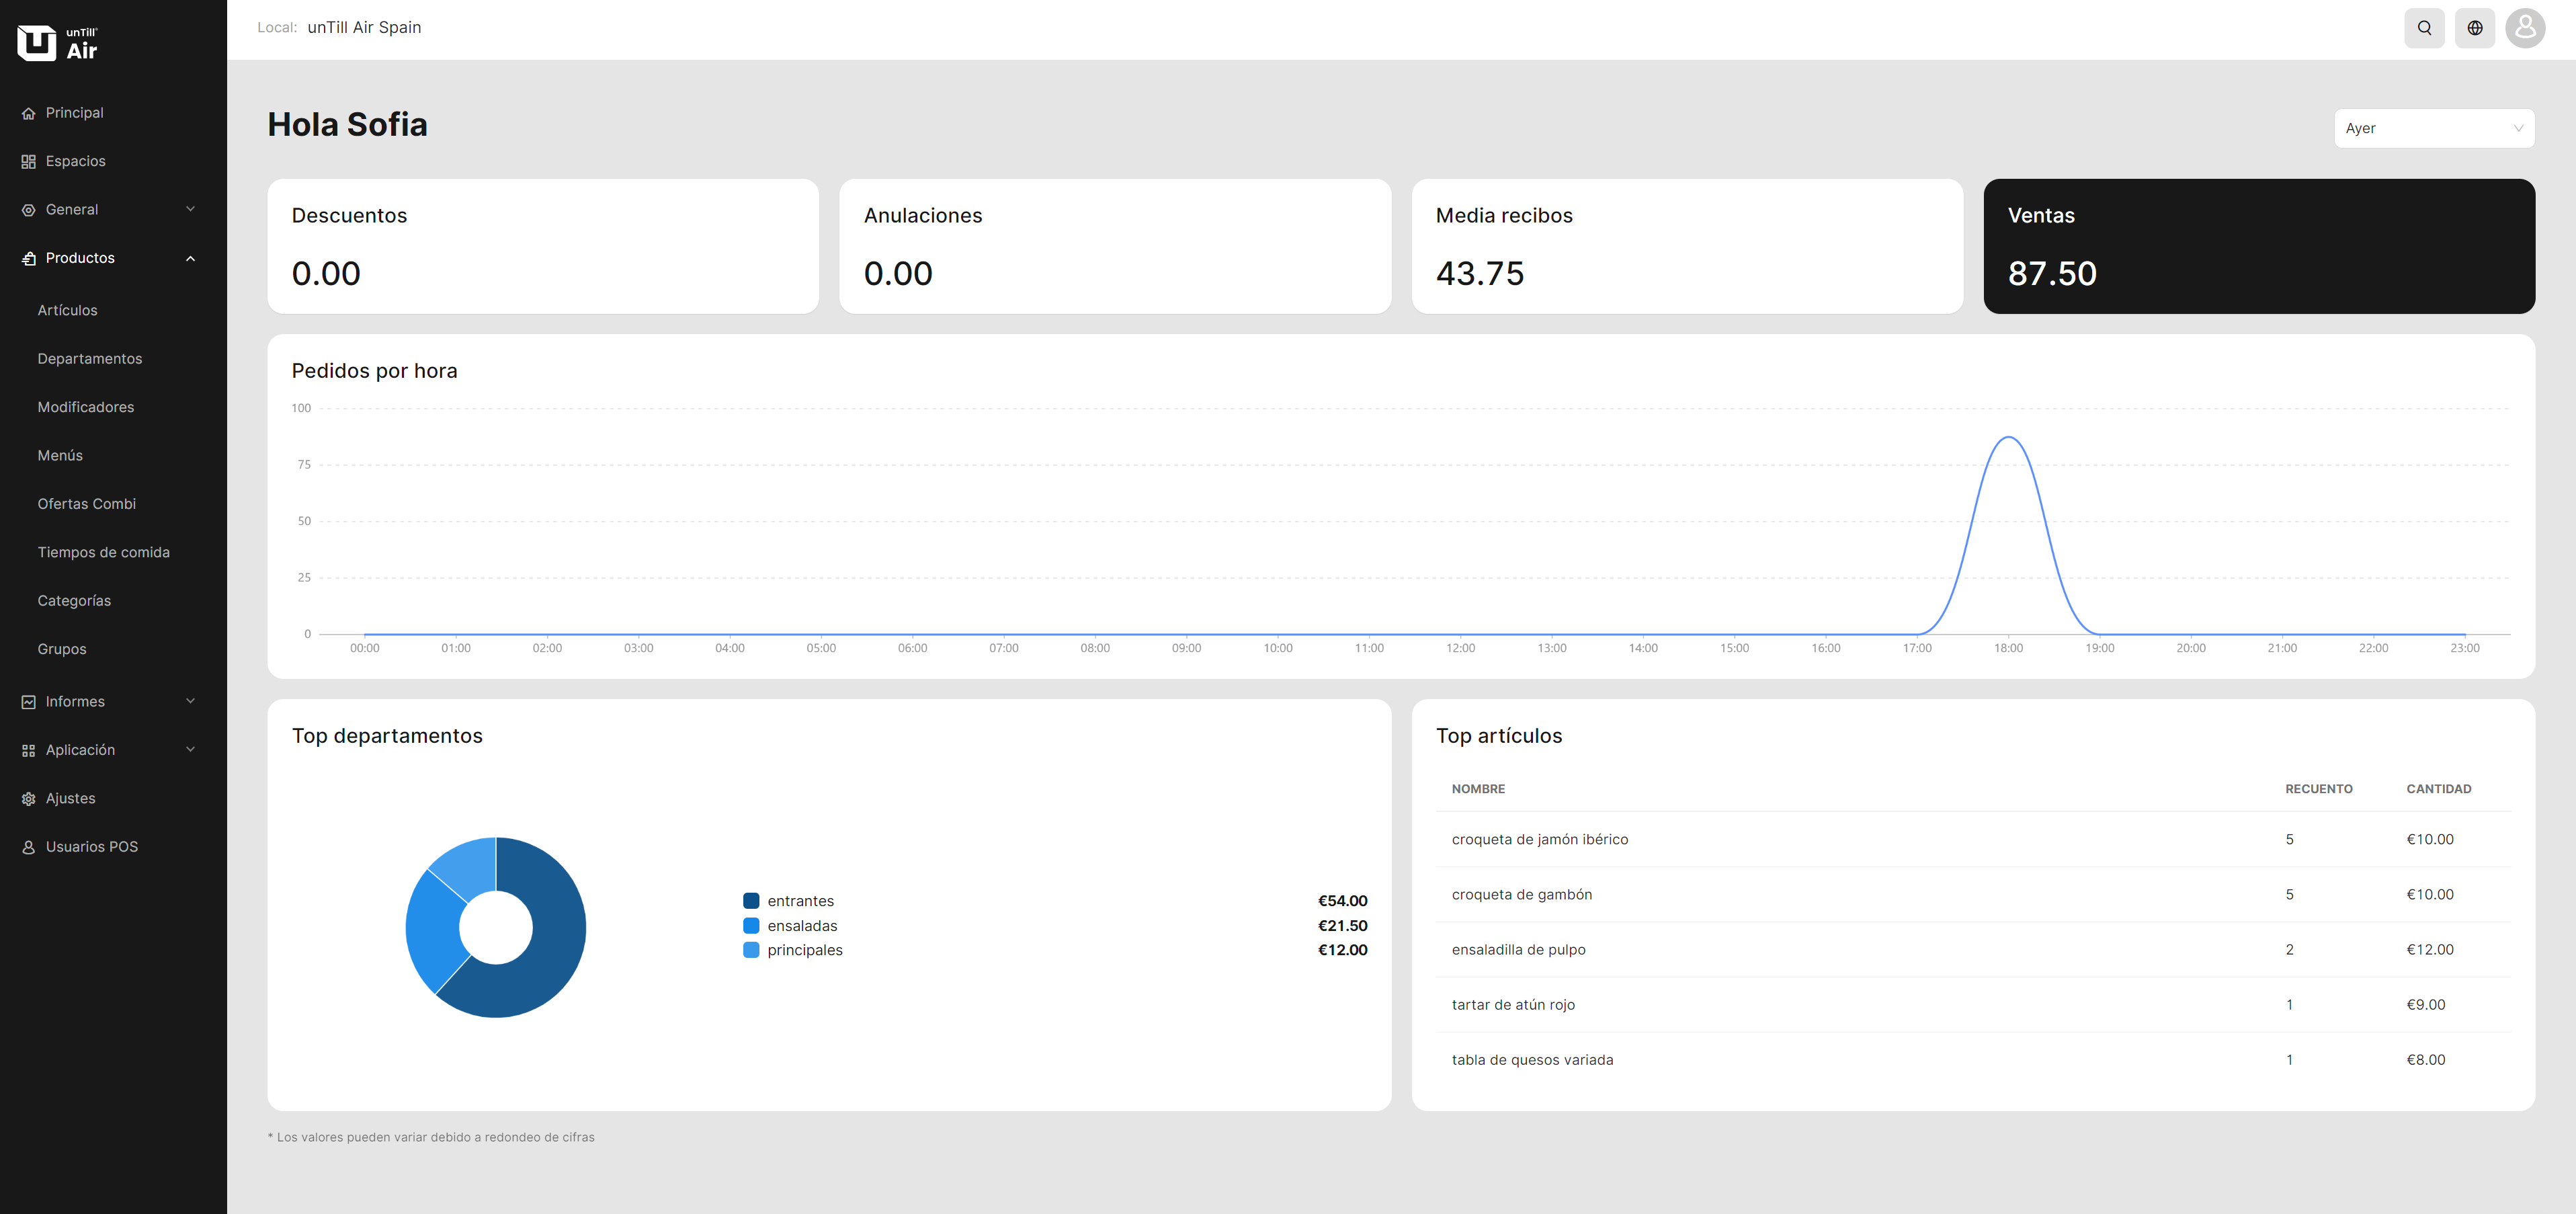Click the search magnifier icon
This screenshot has width=2576, height=1214.
click(x=2424, y=28)
